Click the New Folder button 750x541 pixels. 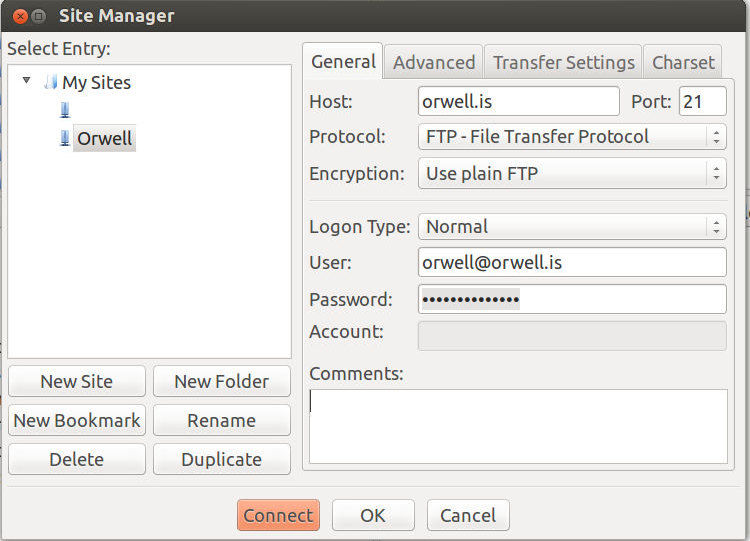221,381
